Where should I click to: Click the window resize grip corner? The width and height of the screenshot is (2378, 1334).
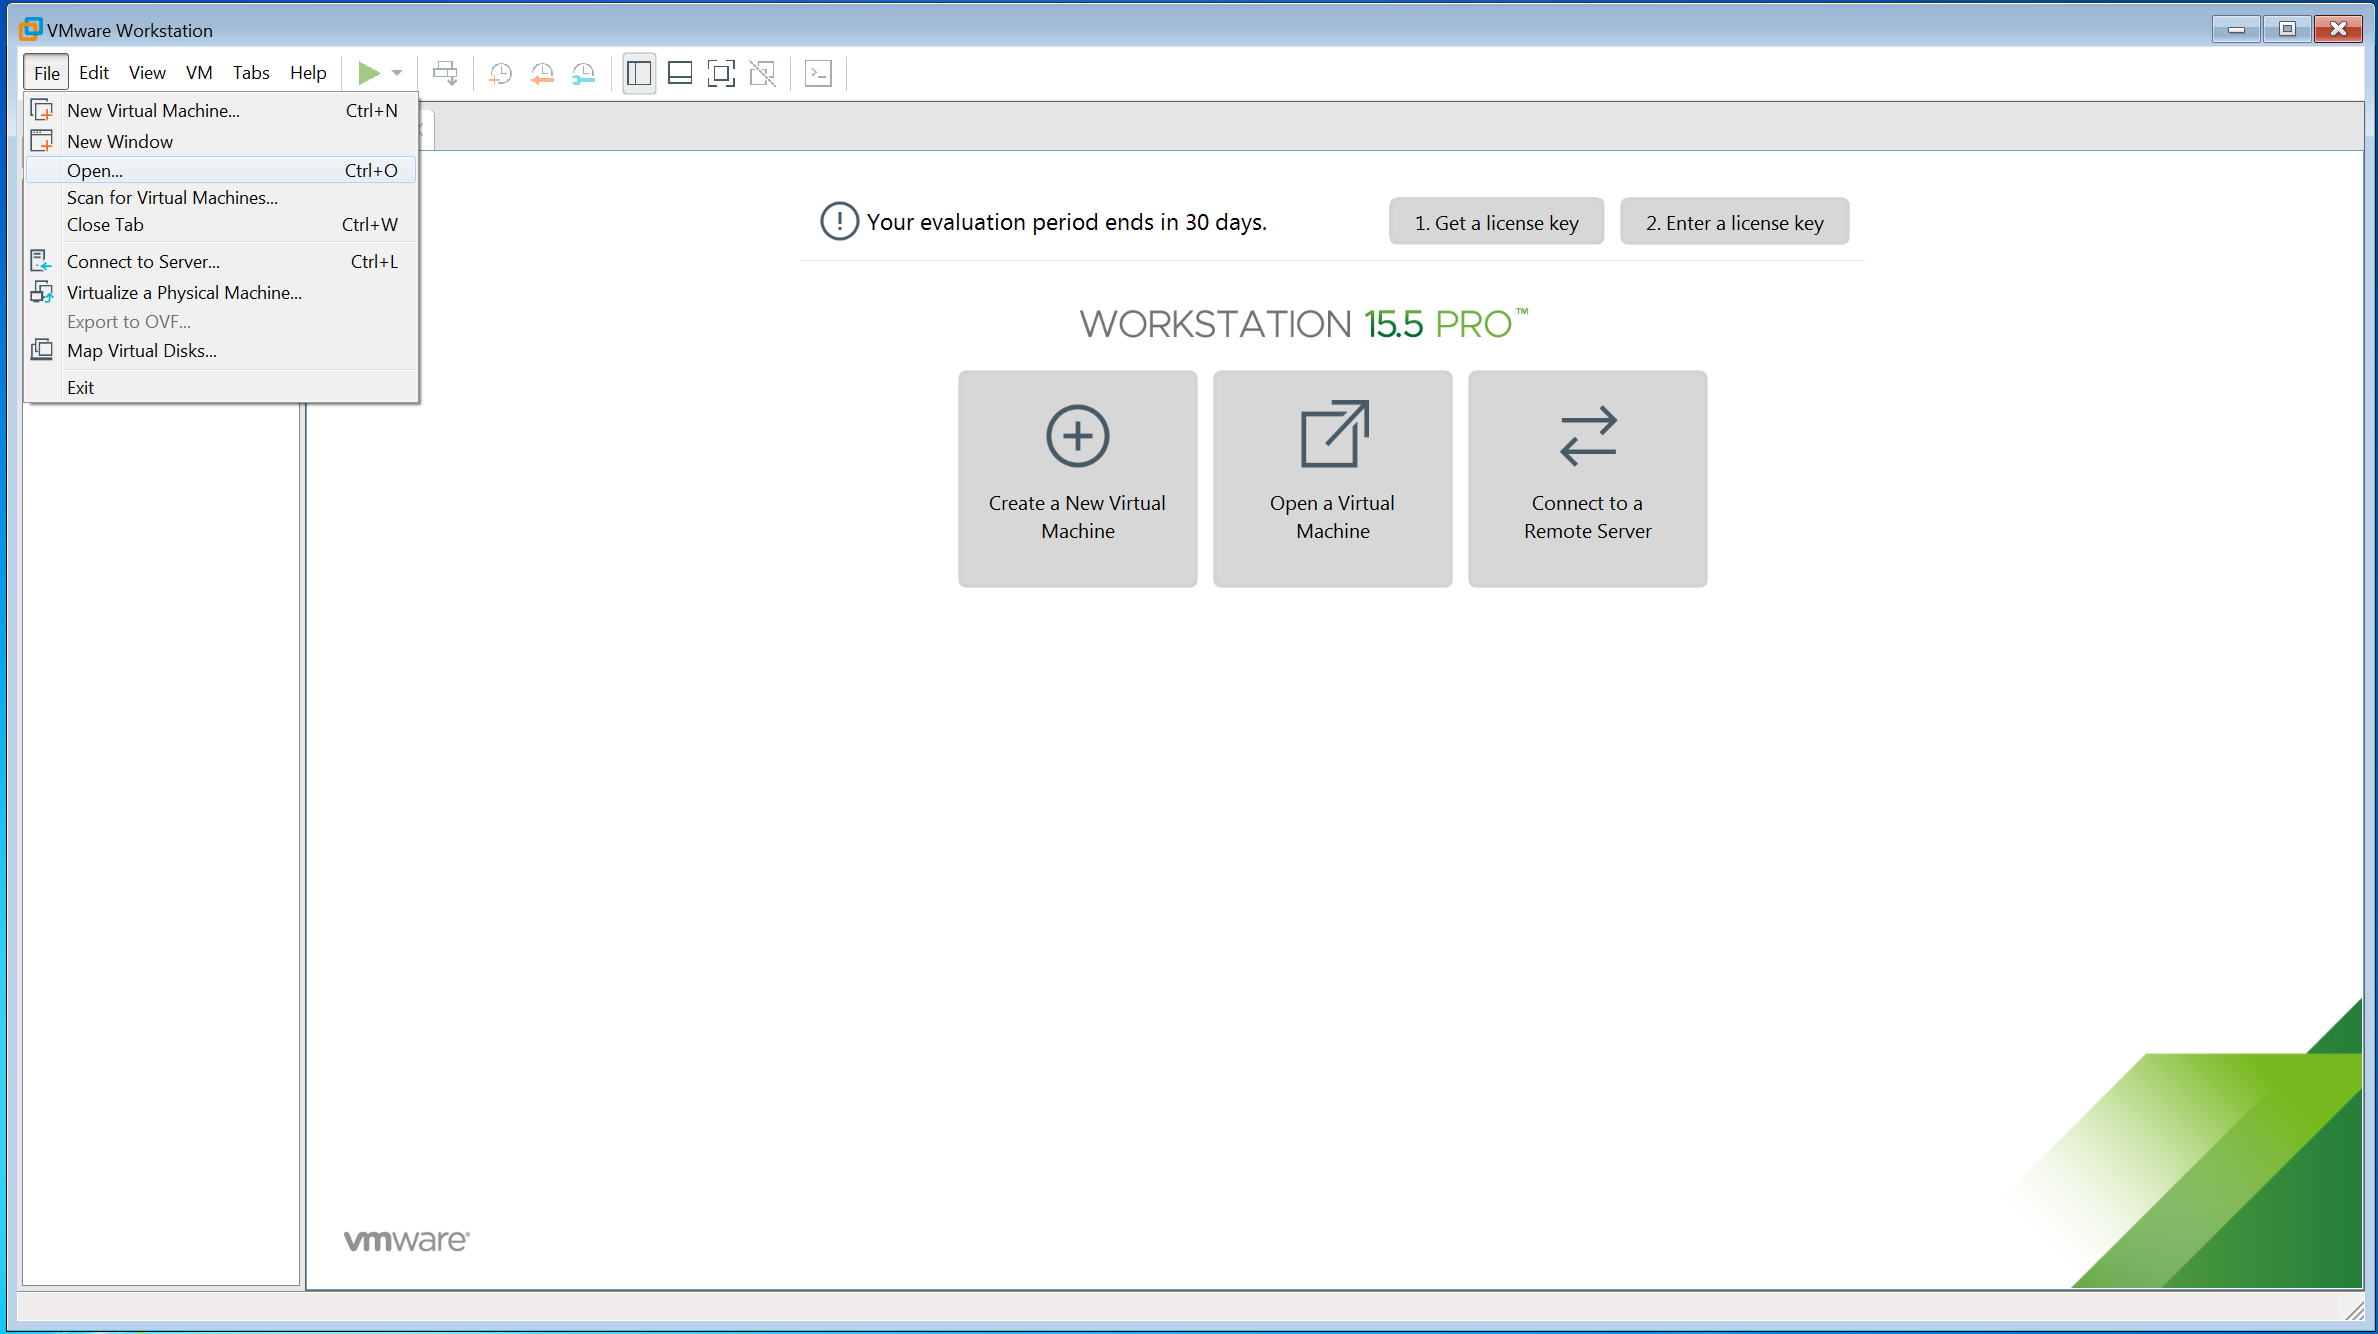[x=2354, y=1309]
